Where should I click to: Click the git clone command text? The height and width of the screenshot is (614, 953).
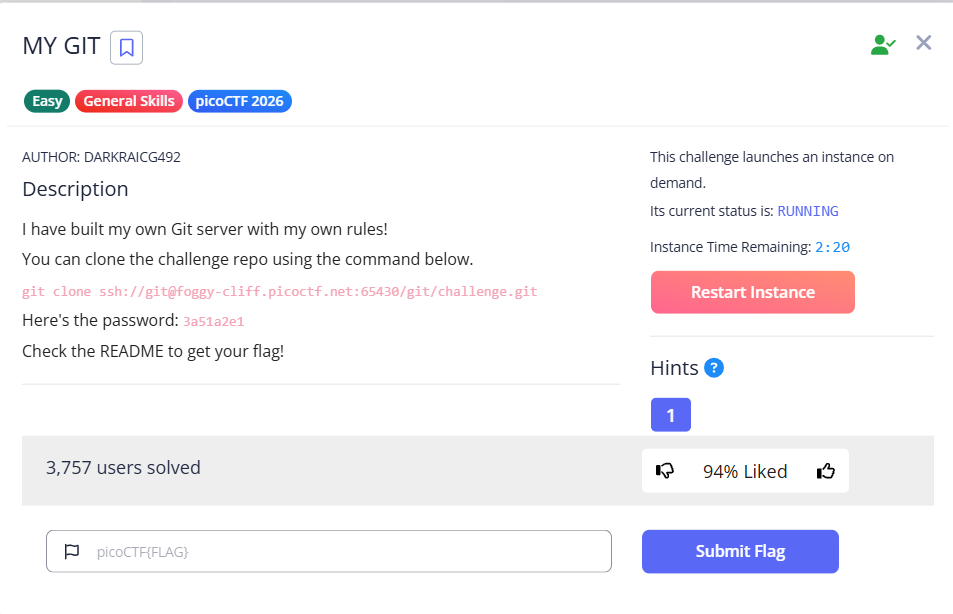tap(280, 292)
